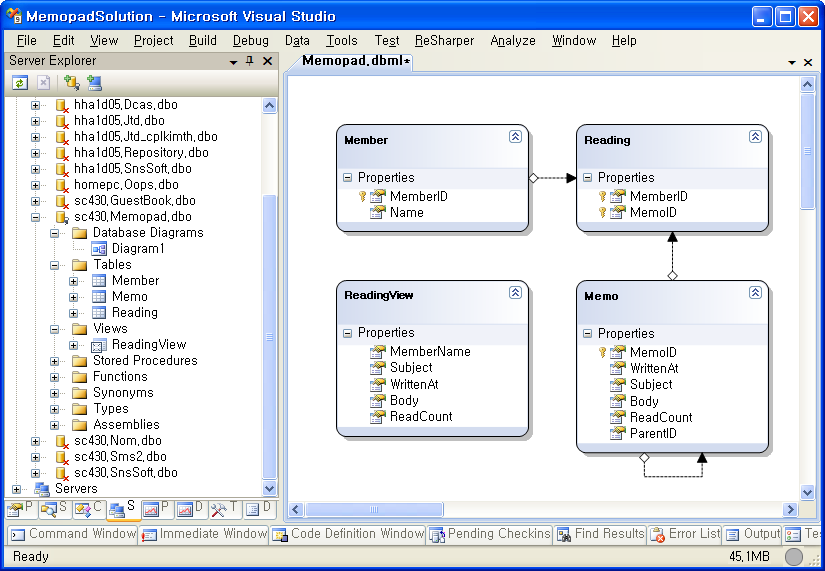
Task: Open the Code Definition Window
Action: pyautogui.click(x=348, y=534)
